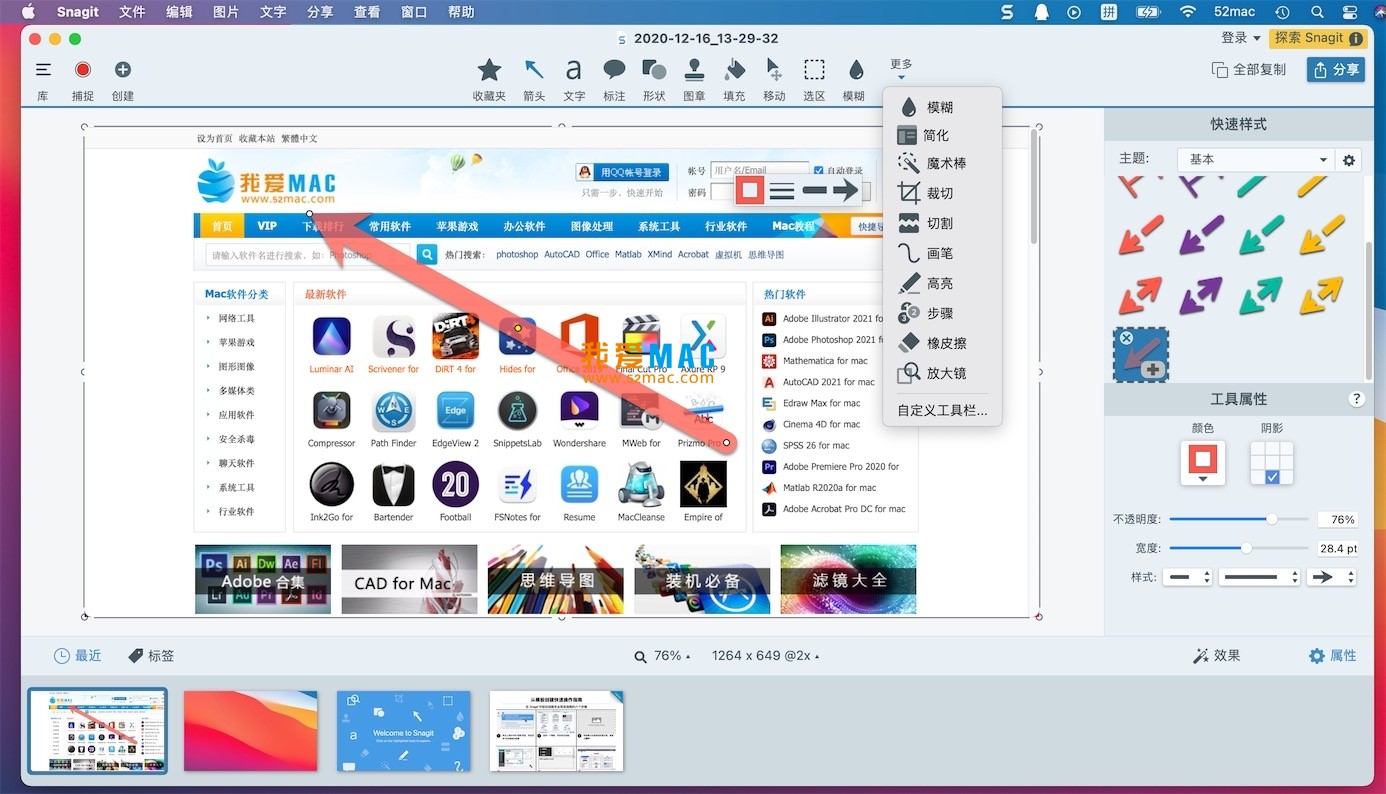Open the 图片 (Image) menu
The width and height of the screenshot is (1386, 794).
pyautogui.click(x=226, y=12)
